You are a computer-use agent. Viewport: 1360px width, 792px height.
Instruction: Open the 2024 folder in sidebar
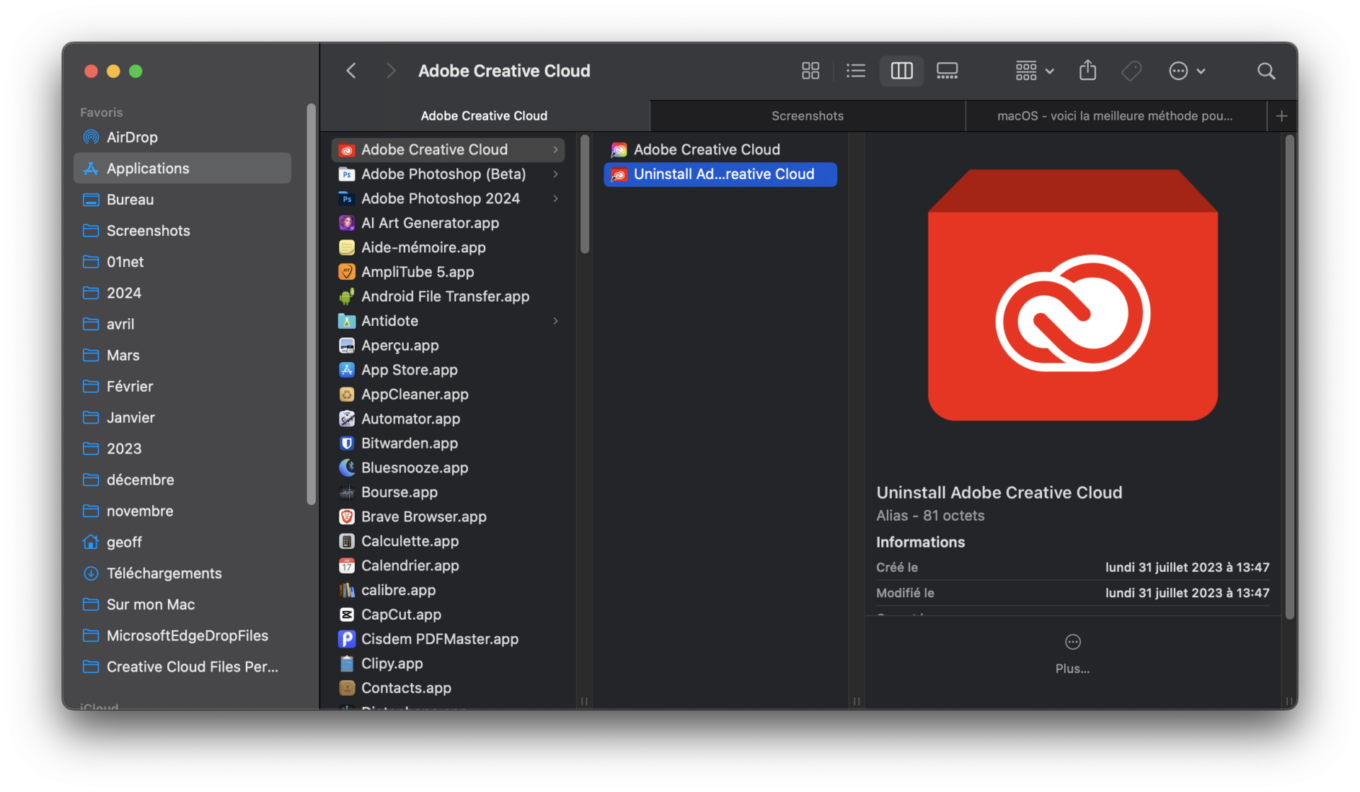click(182, 293)
